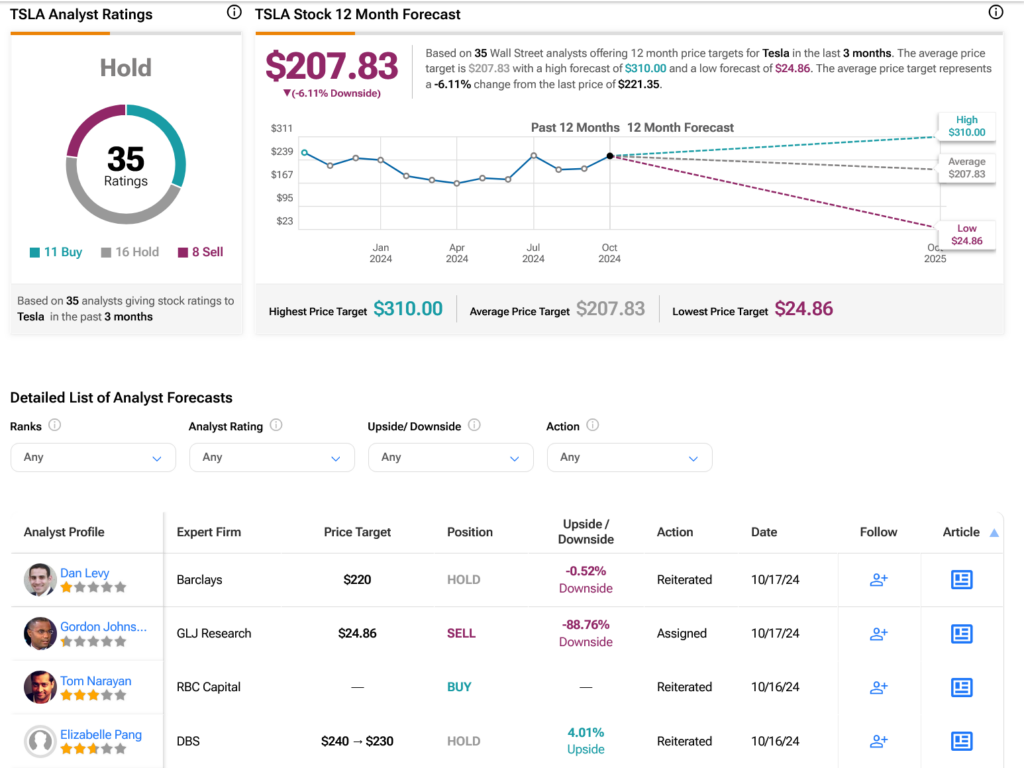Click info icon next to Ranks filter
Viewport: 1024px width, 768px height.
point(55,425)
